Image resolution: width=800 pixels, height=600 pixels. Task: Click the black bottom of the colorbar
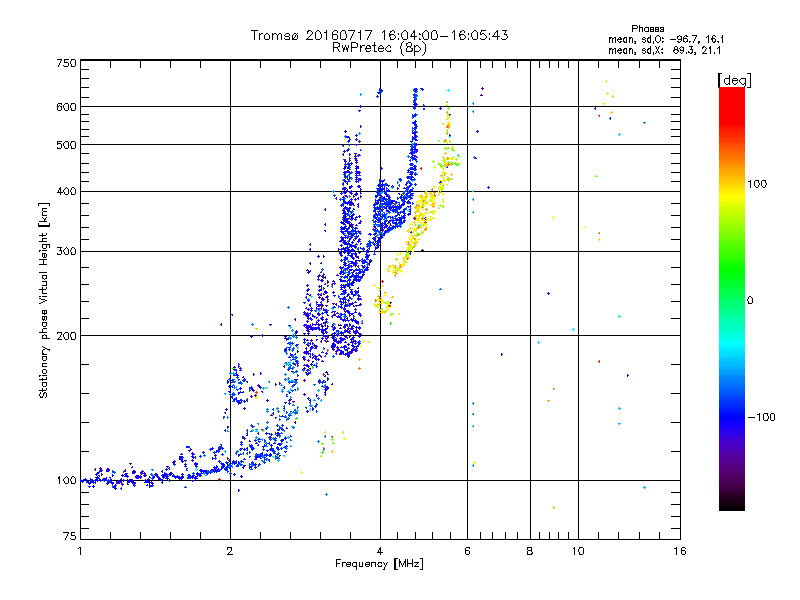coord(732,503)
